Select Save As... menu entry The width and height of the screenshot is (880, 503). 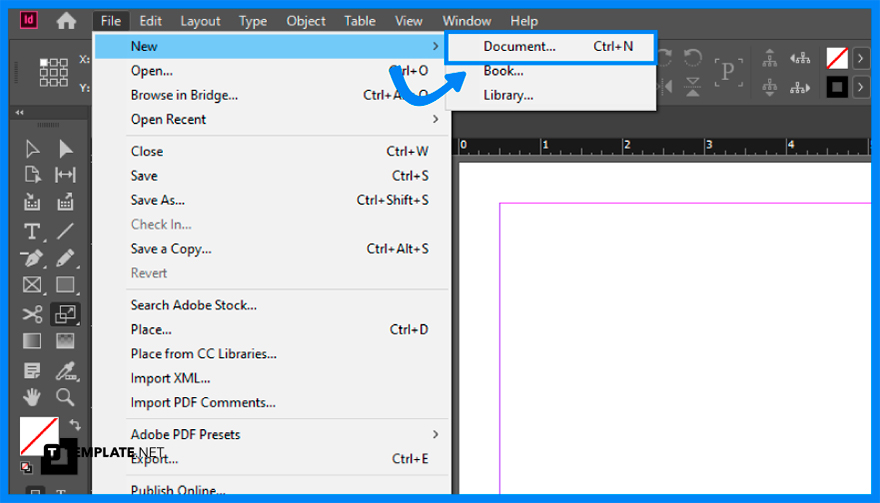coord(273,200)
